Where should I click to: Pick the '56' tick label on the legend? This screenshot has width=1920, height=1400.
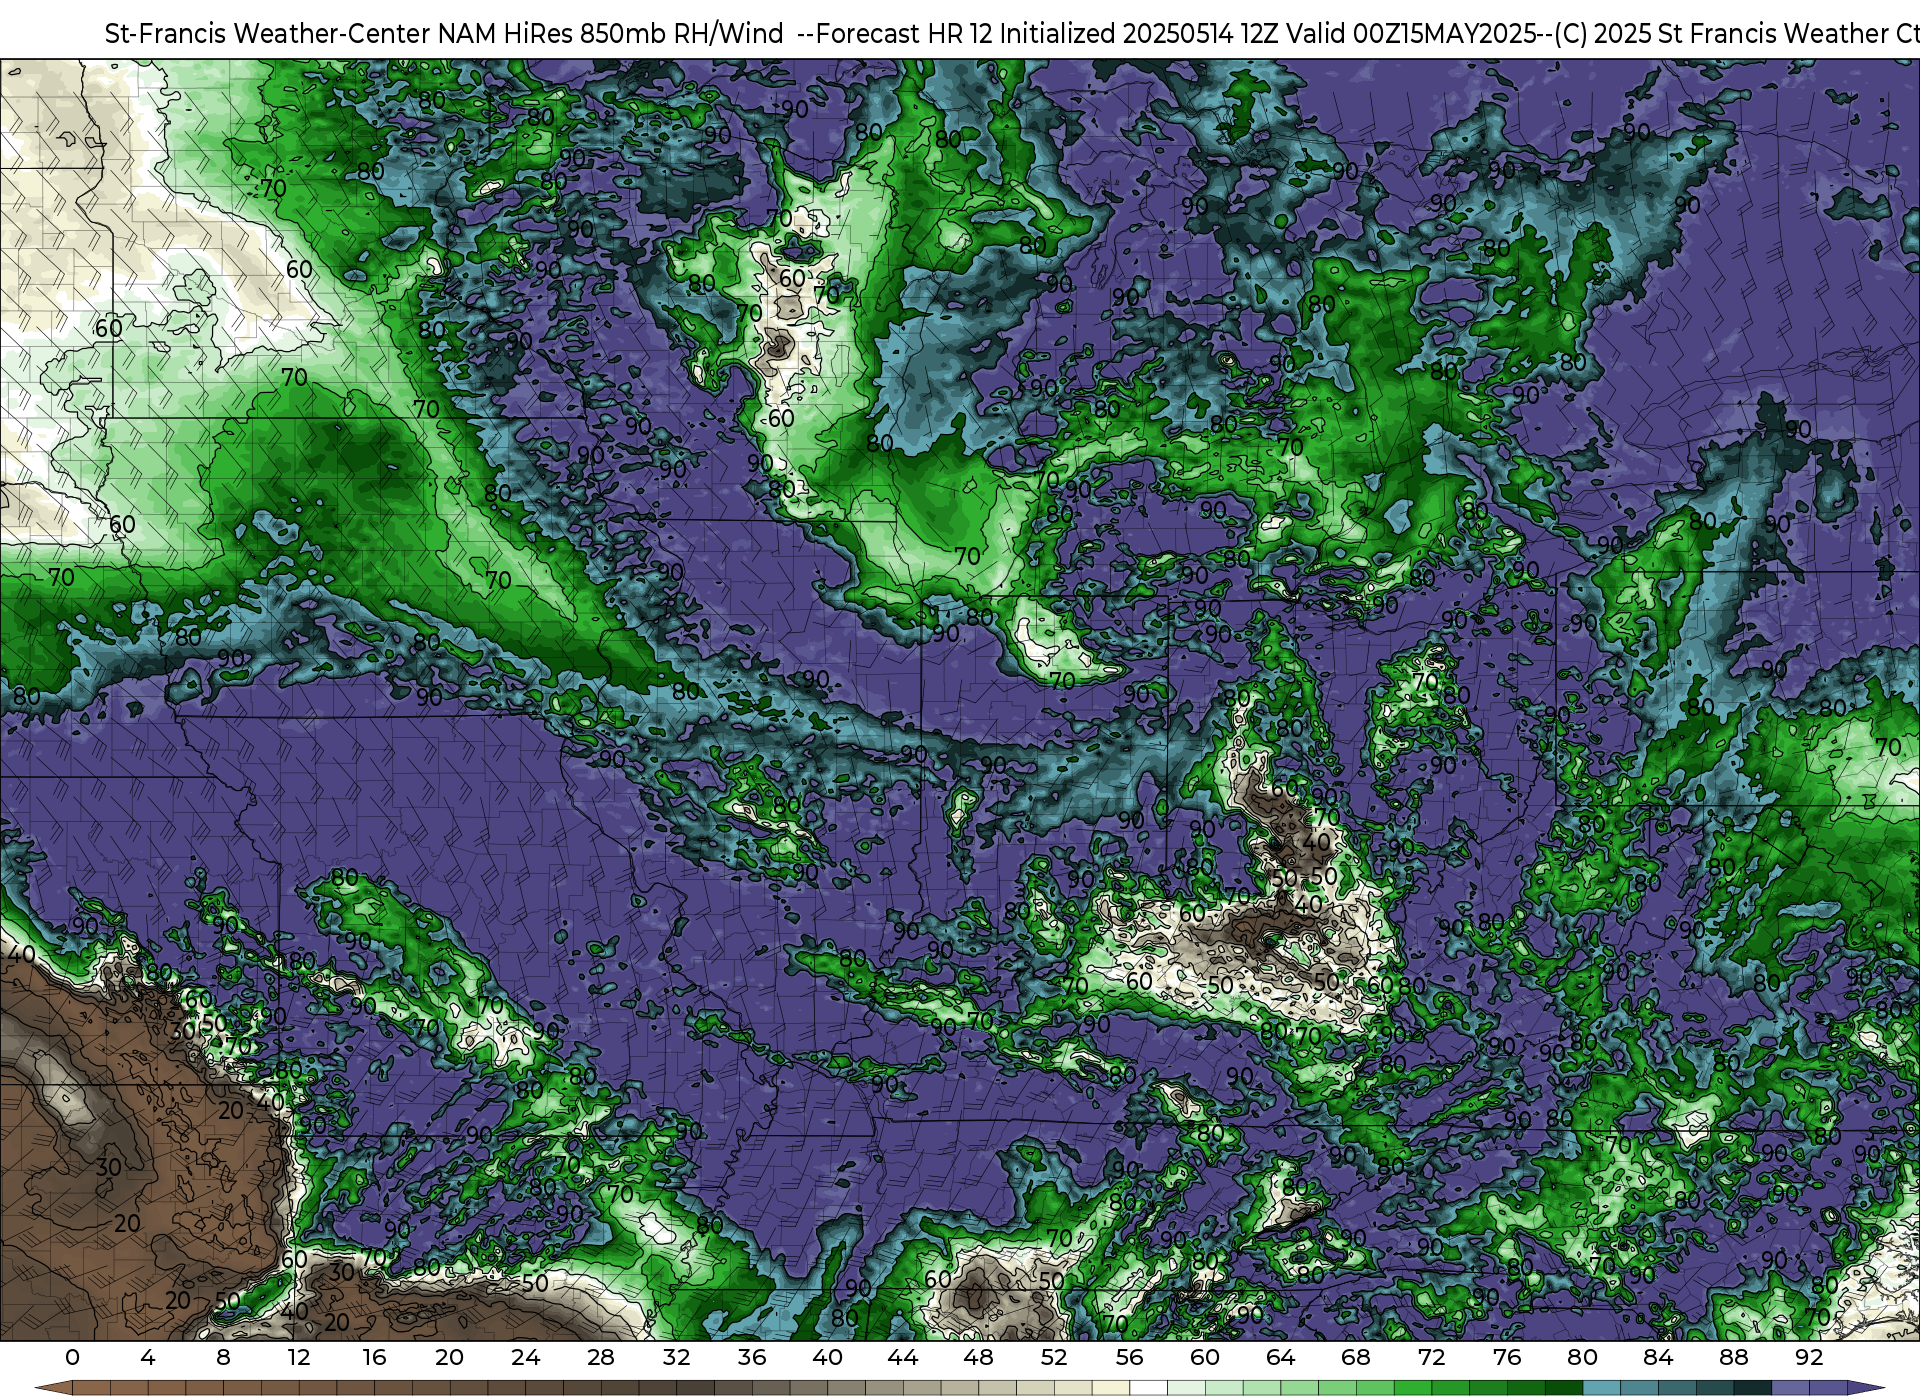click(1129, 1357)
